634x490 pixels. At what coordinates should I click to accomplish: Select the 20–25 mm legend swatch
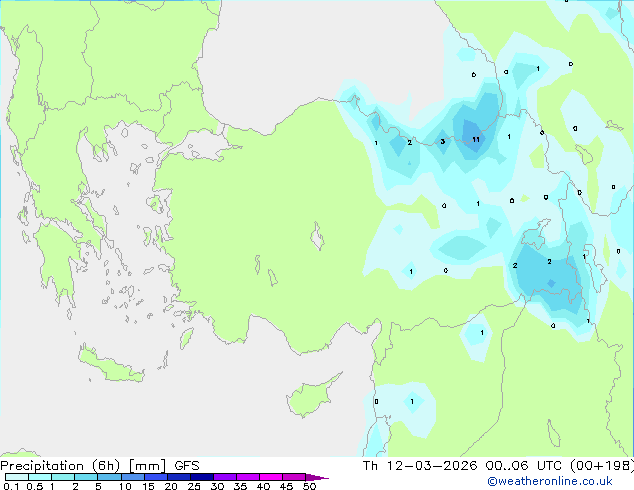[x=179, y=477]
